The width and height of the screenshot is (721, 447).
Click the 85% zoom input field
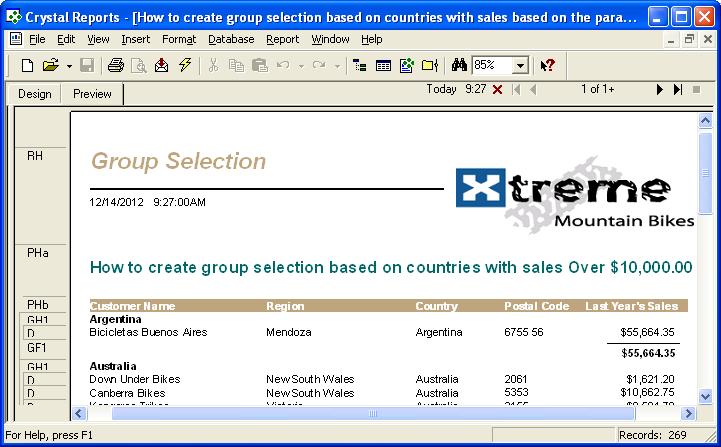coord(491,65)
